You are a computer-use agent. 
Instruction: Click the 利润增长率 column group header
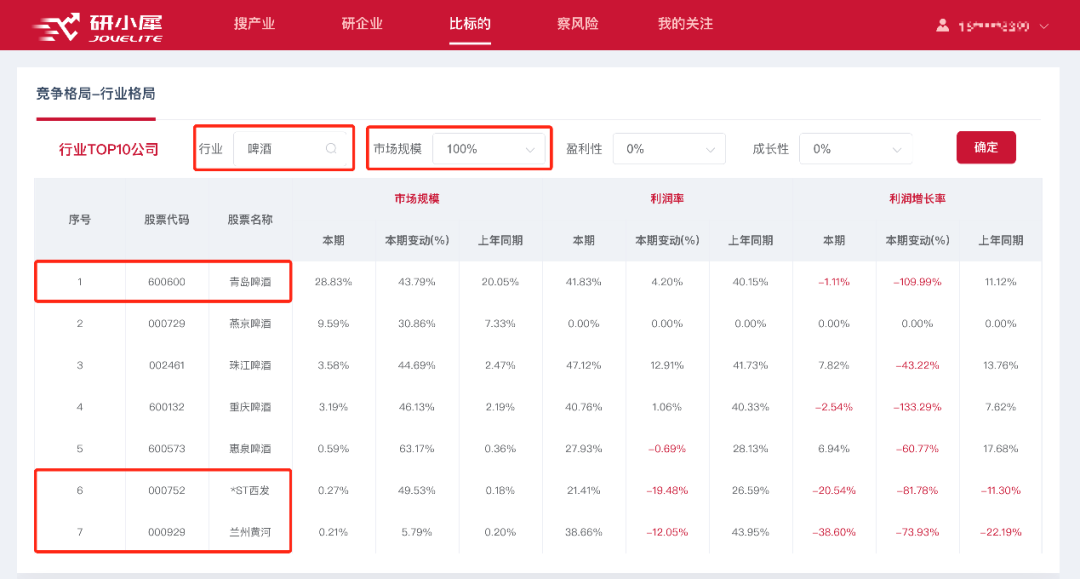pos(917,199)
